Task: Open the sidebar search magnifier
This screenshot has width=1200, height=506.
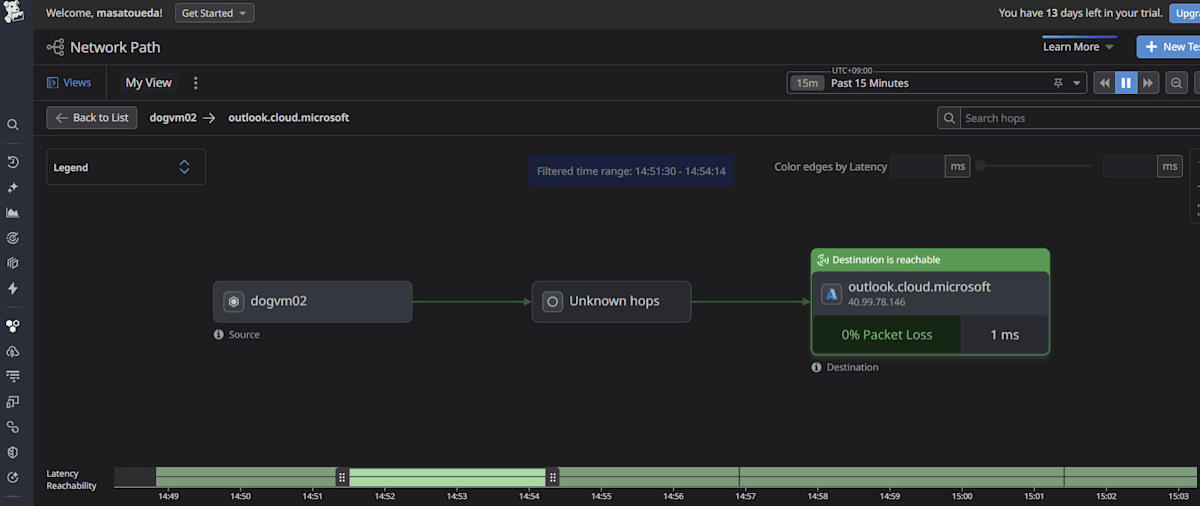Action: [x=13, y=125]
